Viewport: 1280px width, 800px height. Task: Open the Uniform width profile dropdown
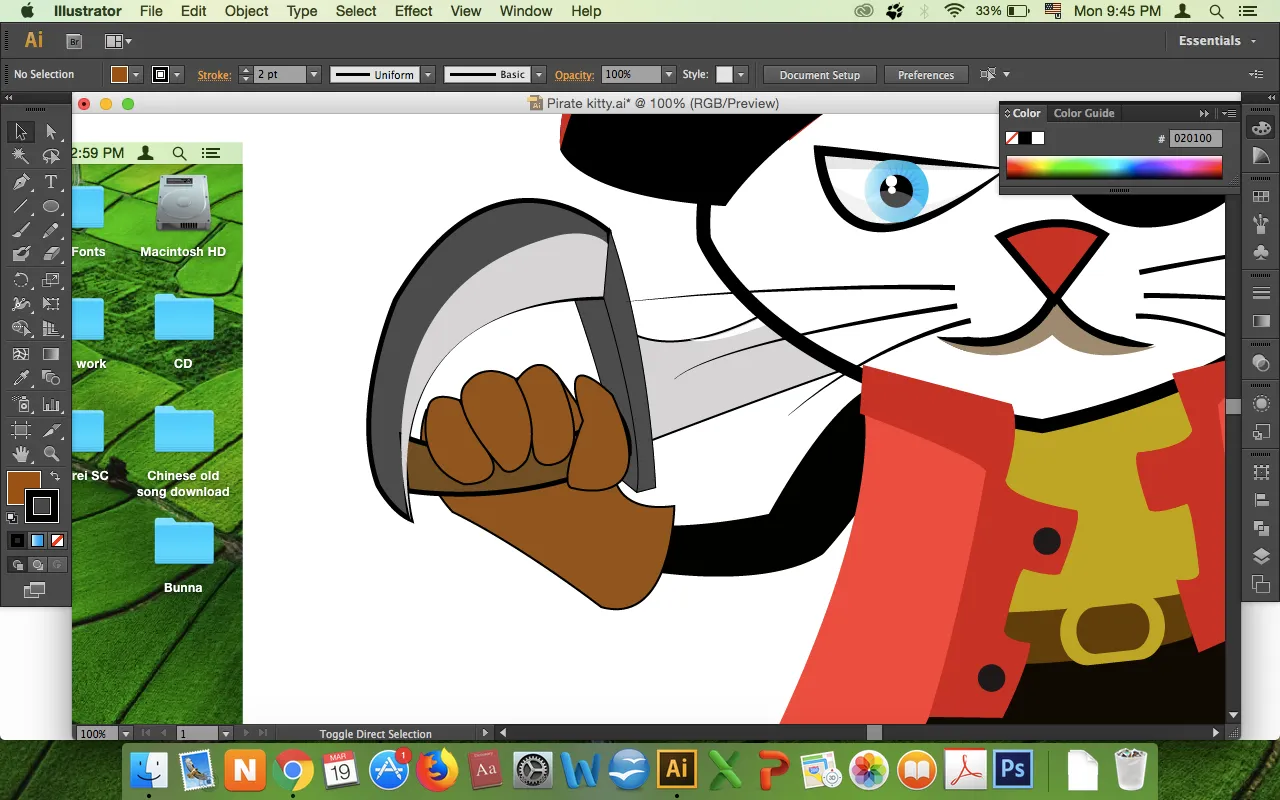pyautogui.click(x=428, y=75)
